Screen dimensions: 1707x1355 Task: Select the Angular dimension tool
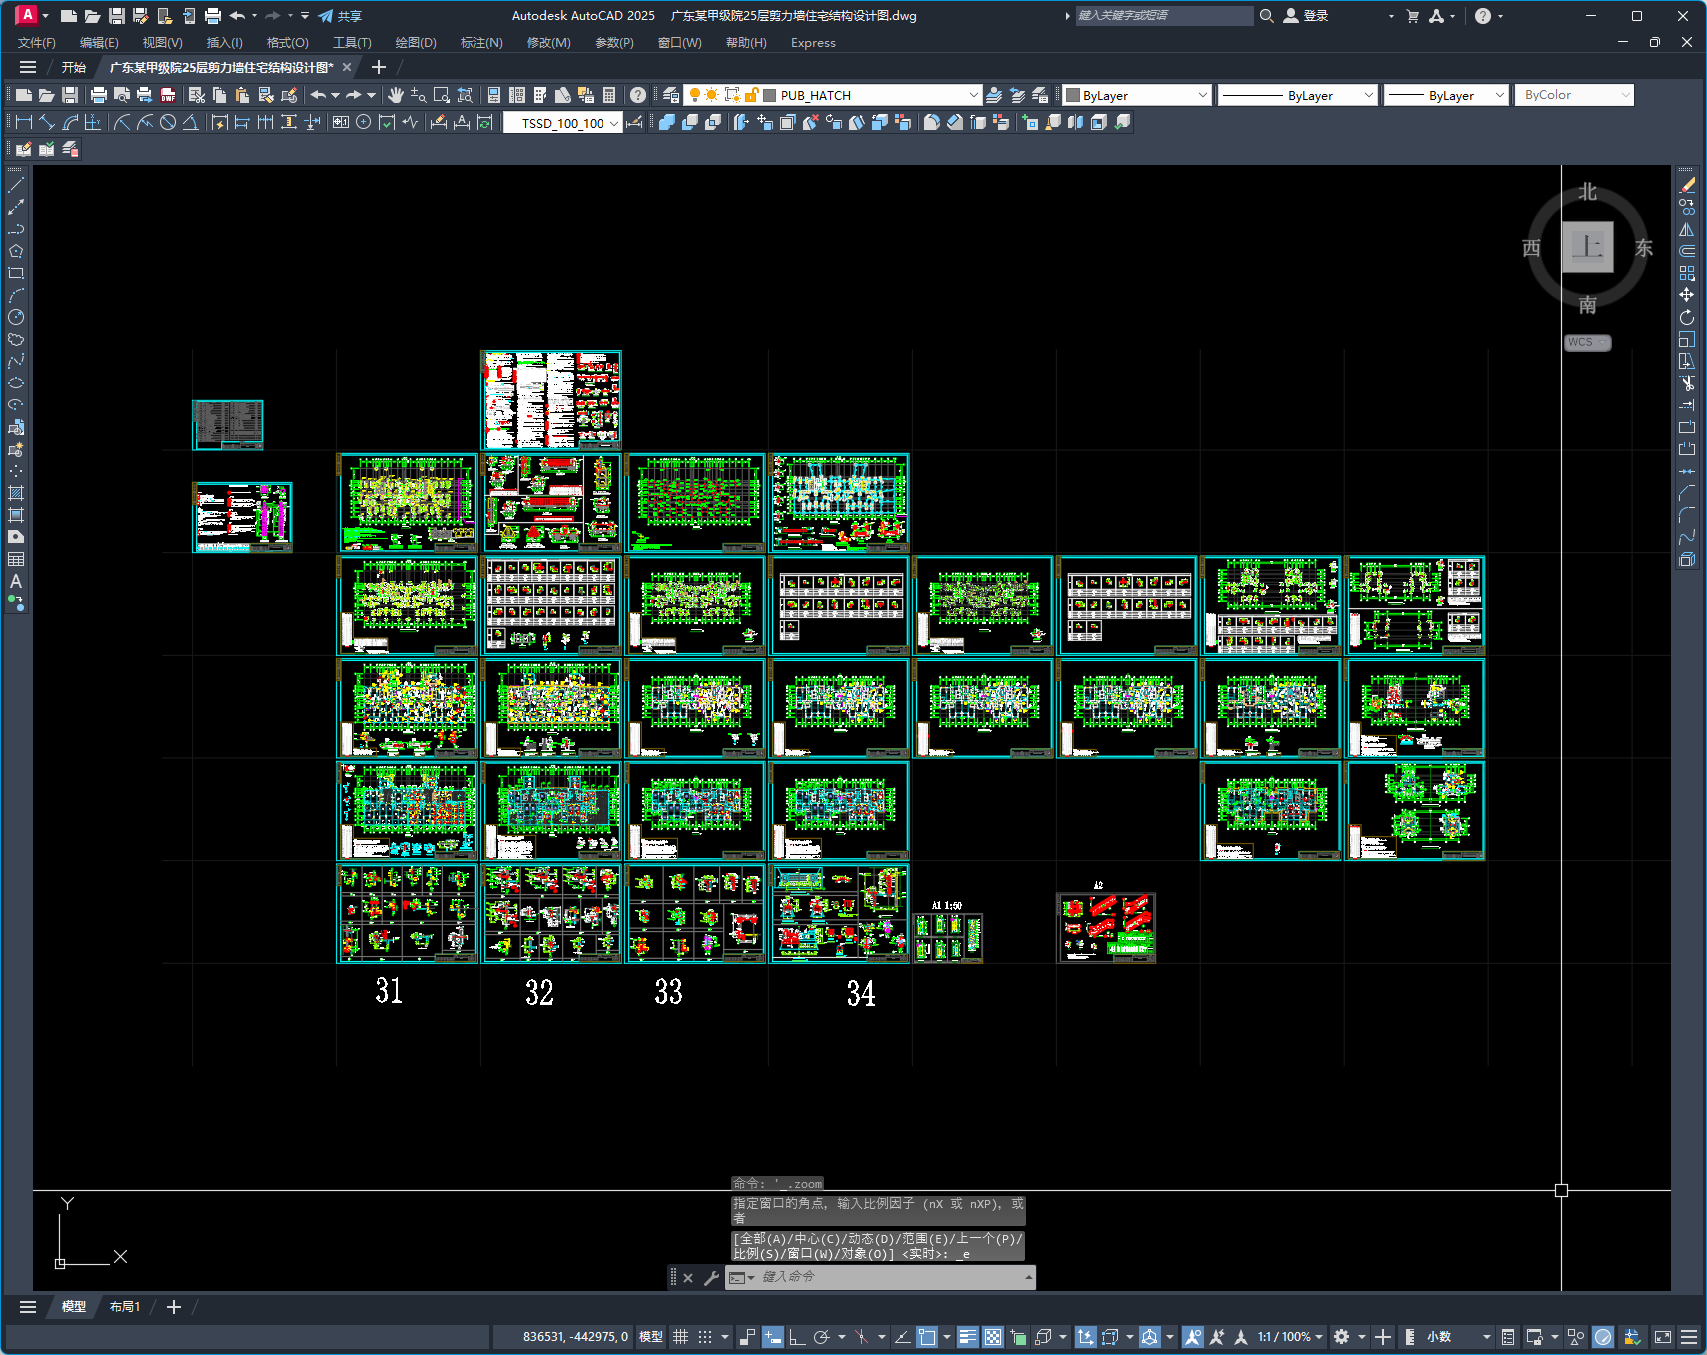click(x=190, y=122)
